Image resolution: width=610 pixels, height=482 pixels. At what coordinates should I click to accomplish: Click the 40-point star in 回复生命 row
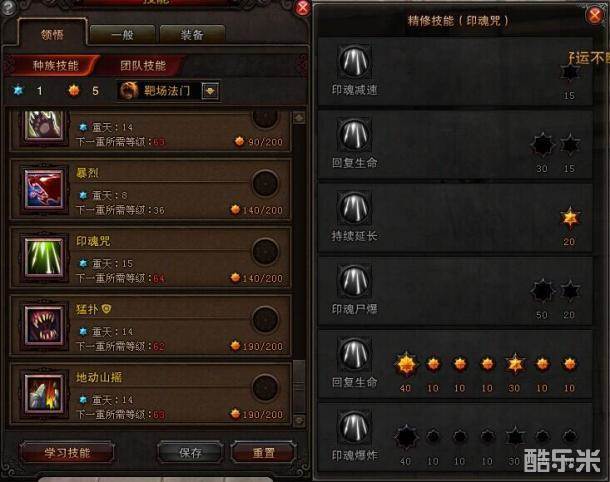tap(406, 364)
